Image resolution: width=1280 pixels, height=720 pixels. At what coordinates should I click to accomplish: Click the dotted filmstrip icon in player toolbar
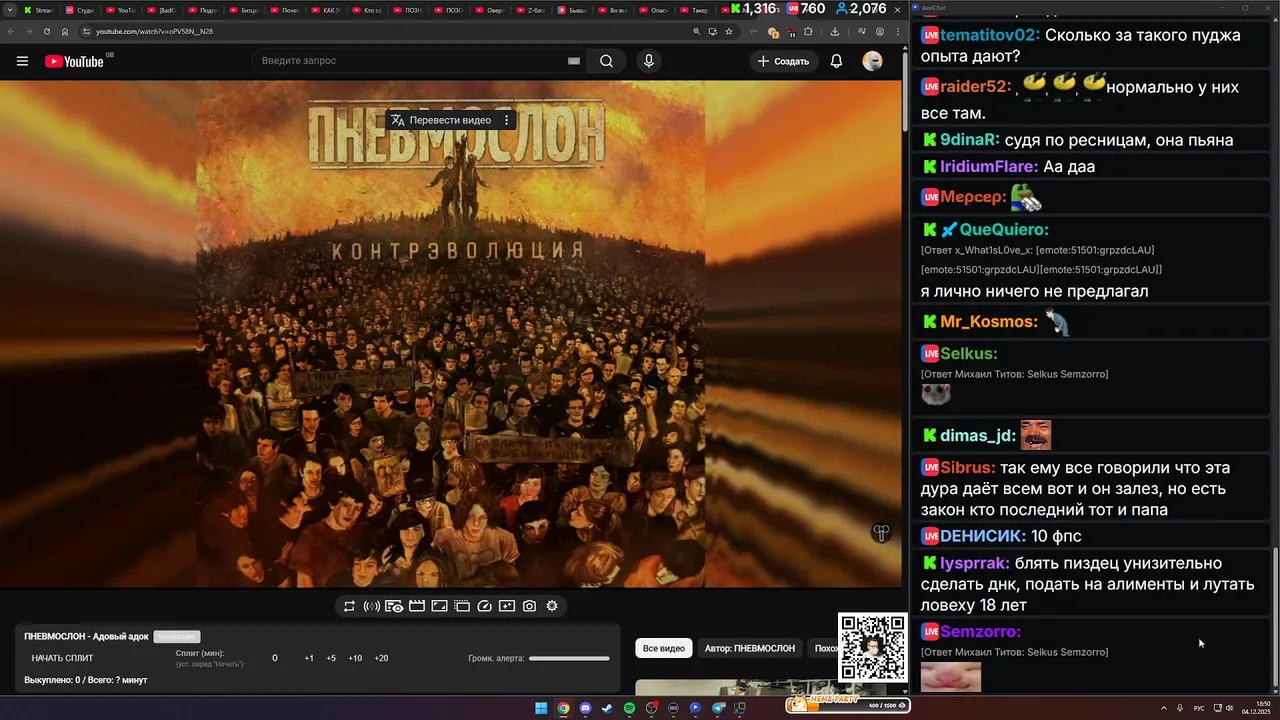click(462, 606)
